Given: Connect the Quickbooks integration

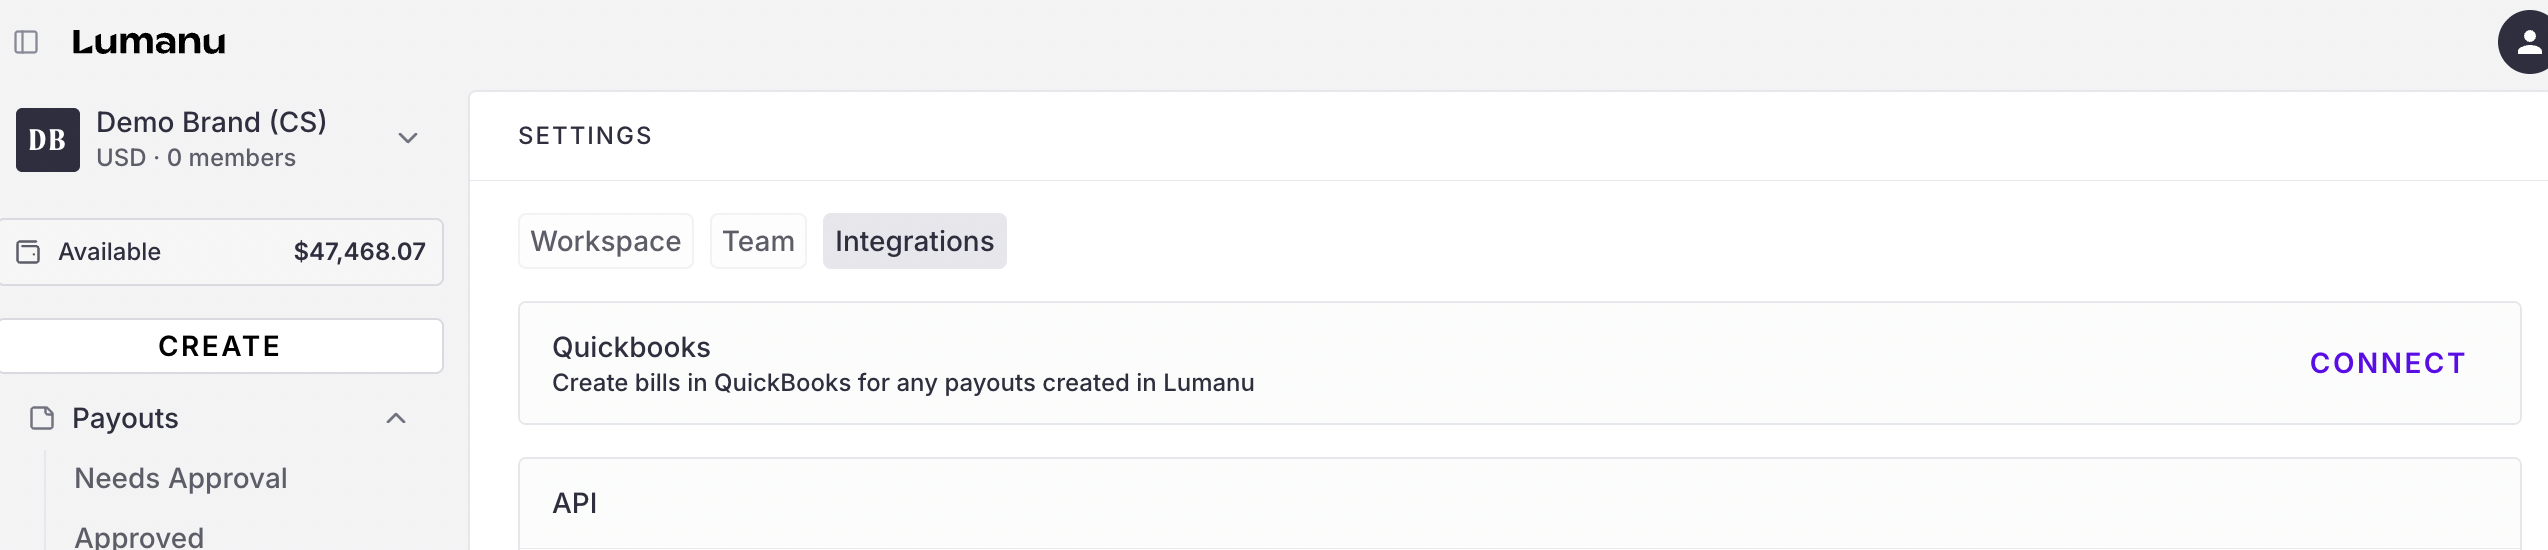Looking at the screenshot, I should coord(2387,363).
